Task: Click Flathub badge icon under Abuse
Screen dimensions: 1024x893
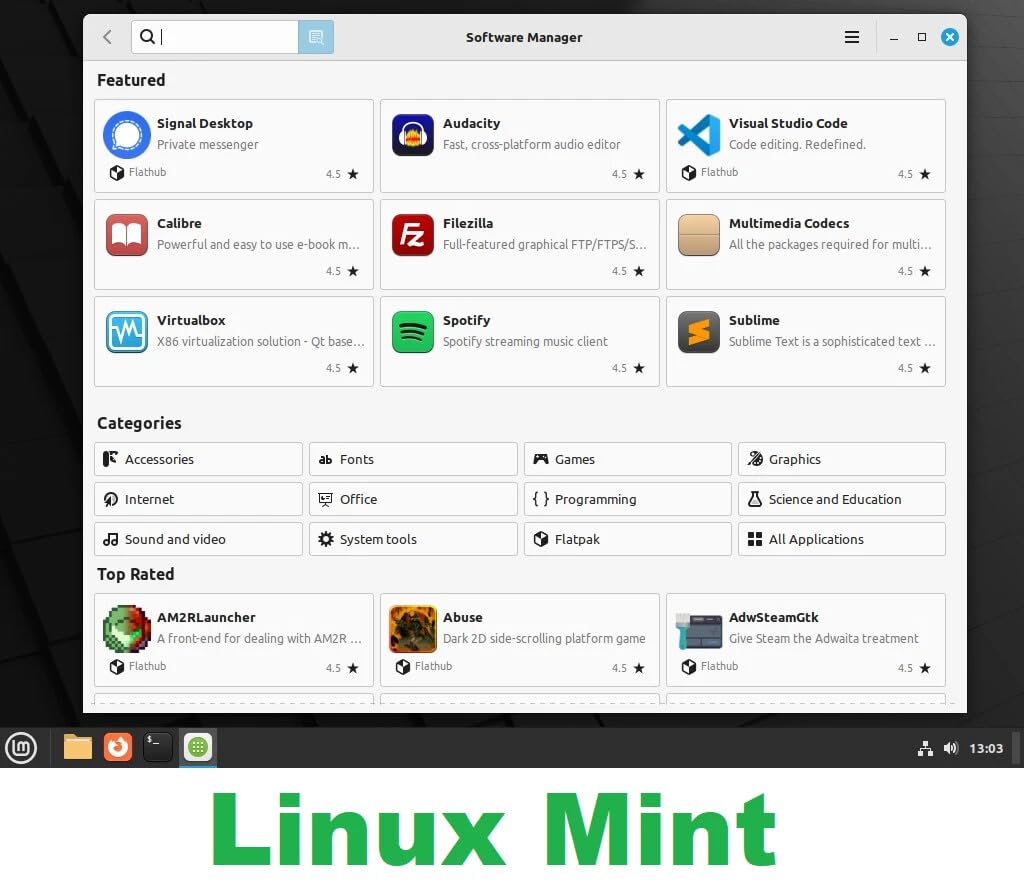Action: pos(403,666)
